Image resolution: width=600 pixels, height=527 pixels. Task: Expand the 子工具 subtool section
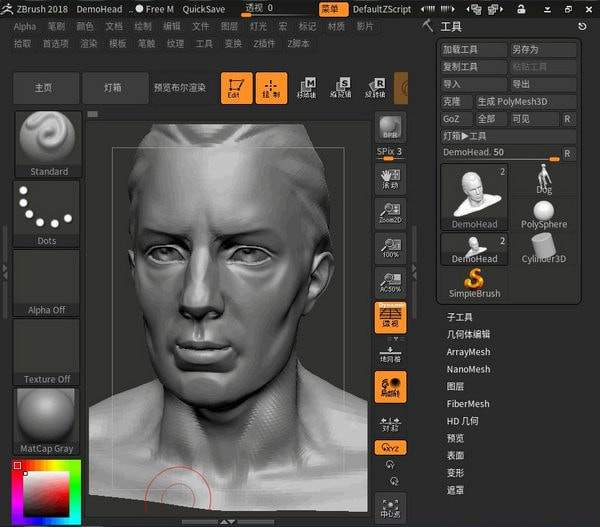pyautogui.click(x=459, y=317)
